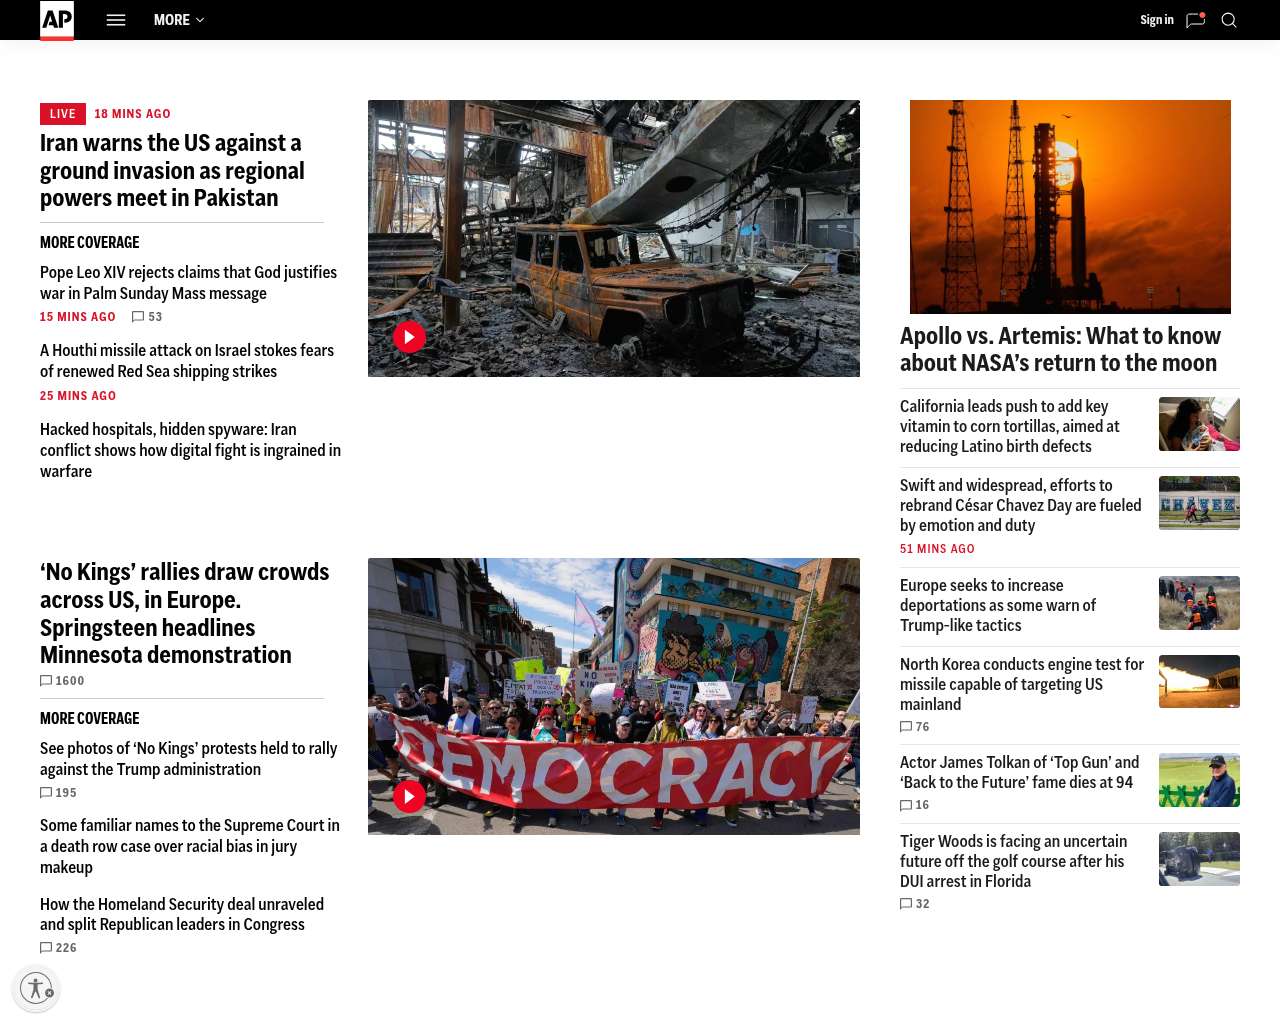Expand the MORE dropdown menu
This screenshot has height=1024, width=1280.
[x=179, y=20]
